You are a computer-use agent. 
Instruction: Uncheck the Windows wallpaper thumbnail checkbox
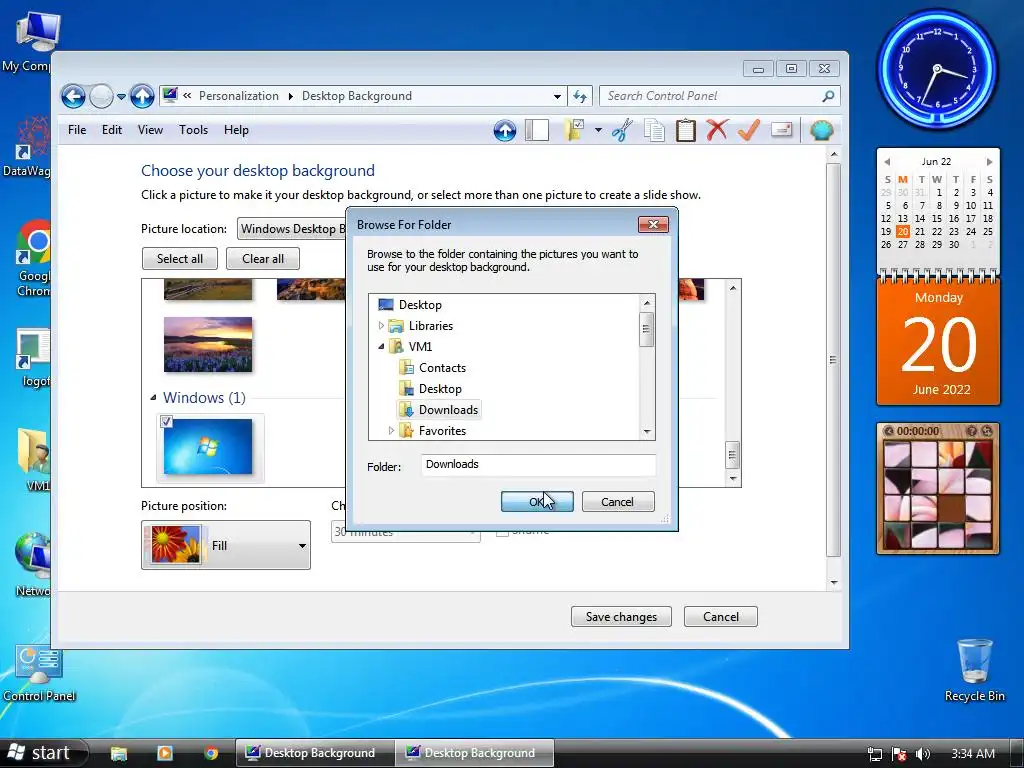167,421
